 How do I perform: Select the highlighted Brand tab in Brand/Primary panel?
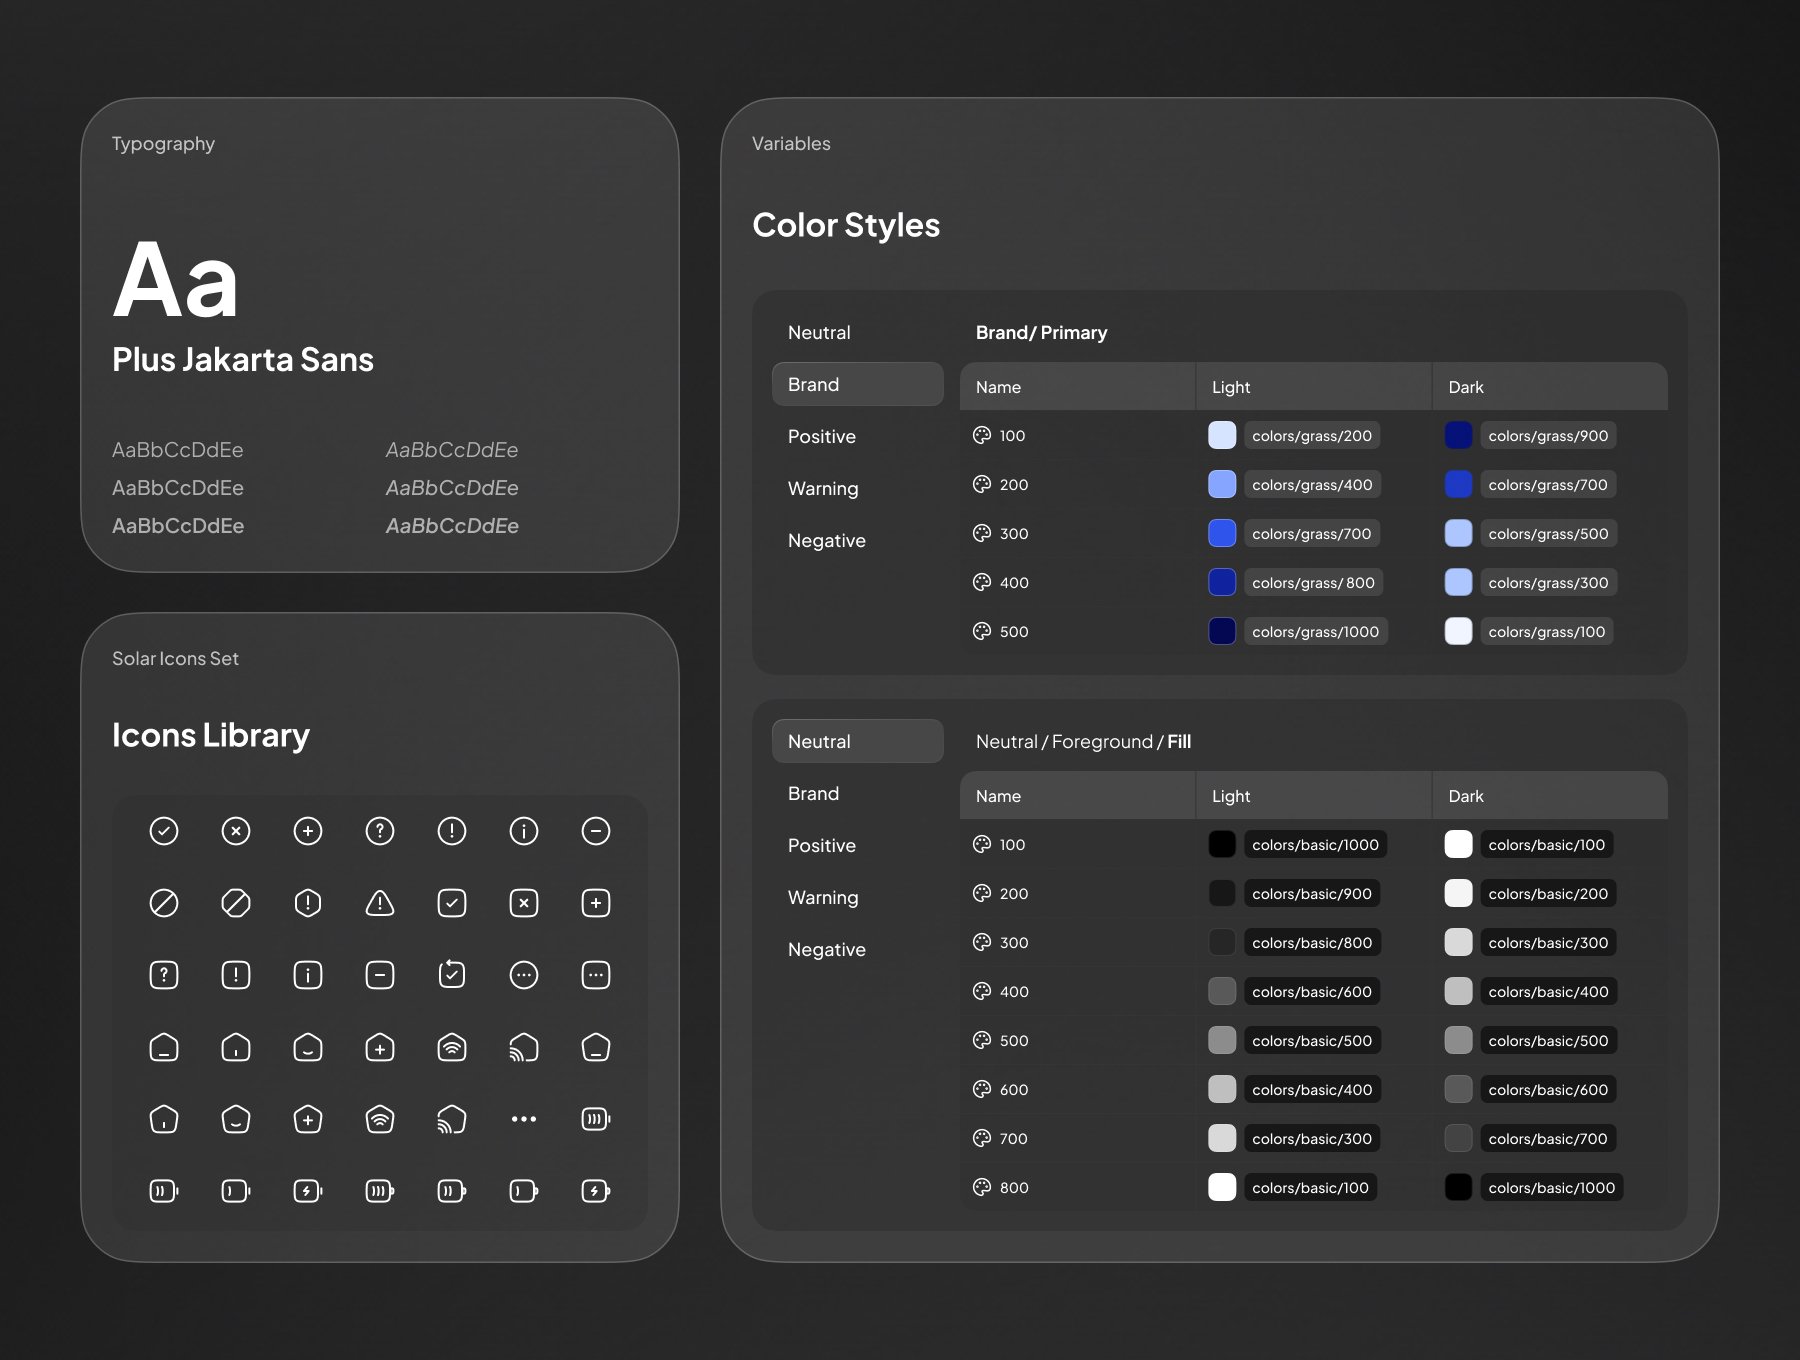pos(857,384)
